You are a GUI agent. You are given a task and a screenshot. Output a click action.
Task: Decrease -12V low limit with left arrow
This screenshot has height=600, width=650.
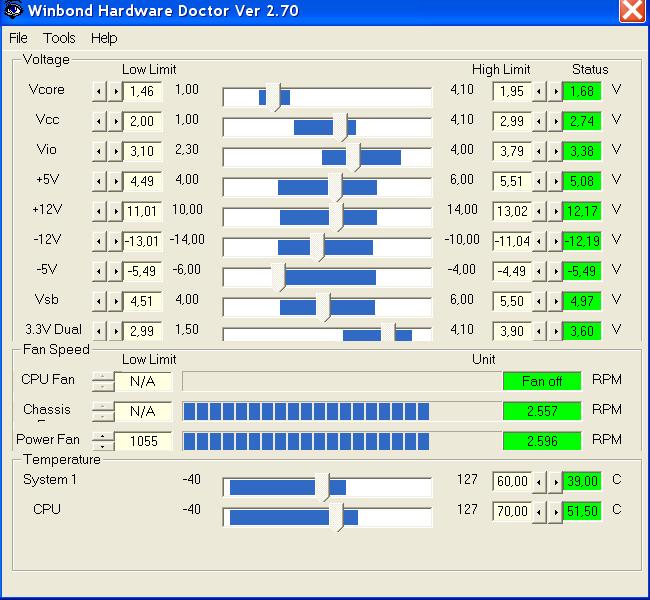[99, 241]
